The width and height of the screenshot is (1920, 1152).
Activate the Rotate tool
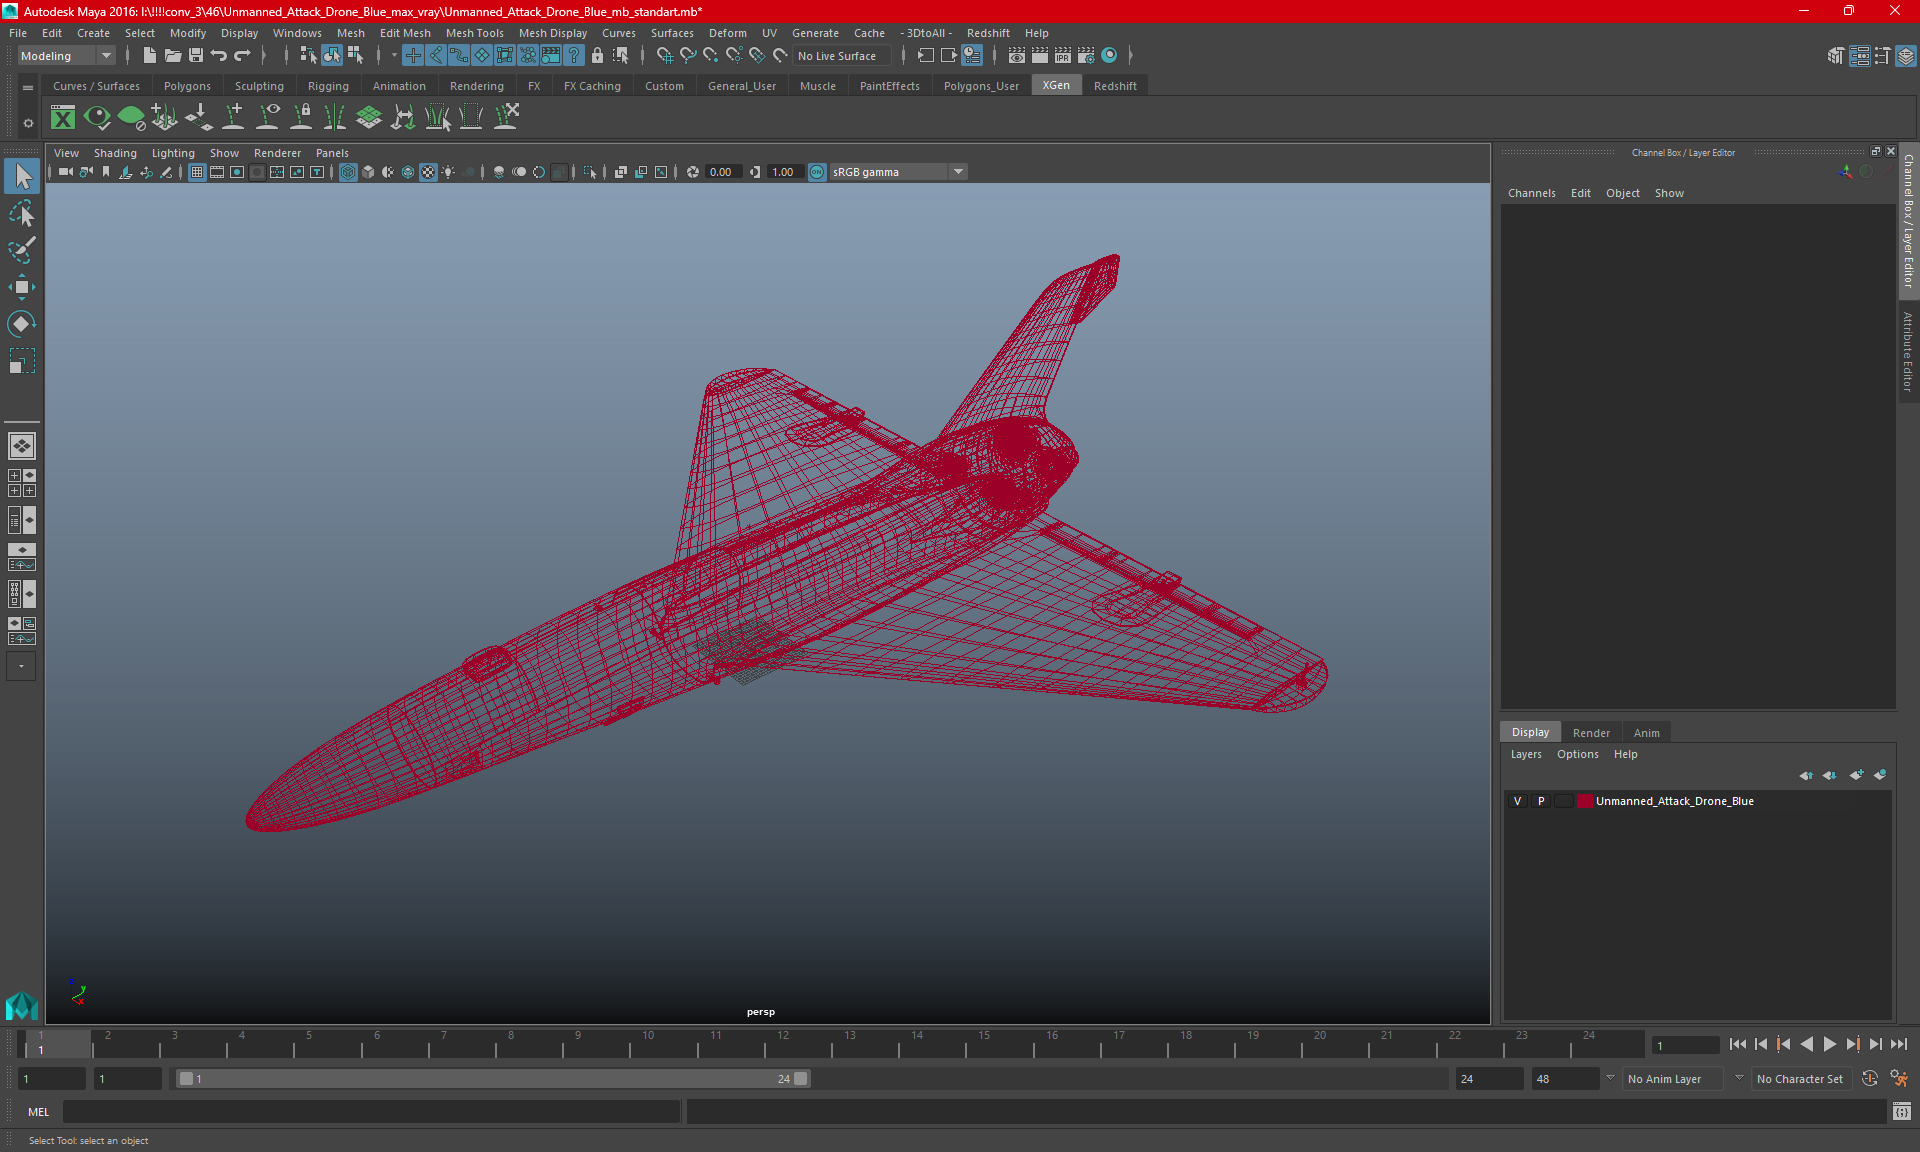21,324
